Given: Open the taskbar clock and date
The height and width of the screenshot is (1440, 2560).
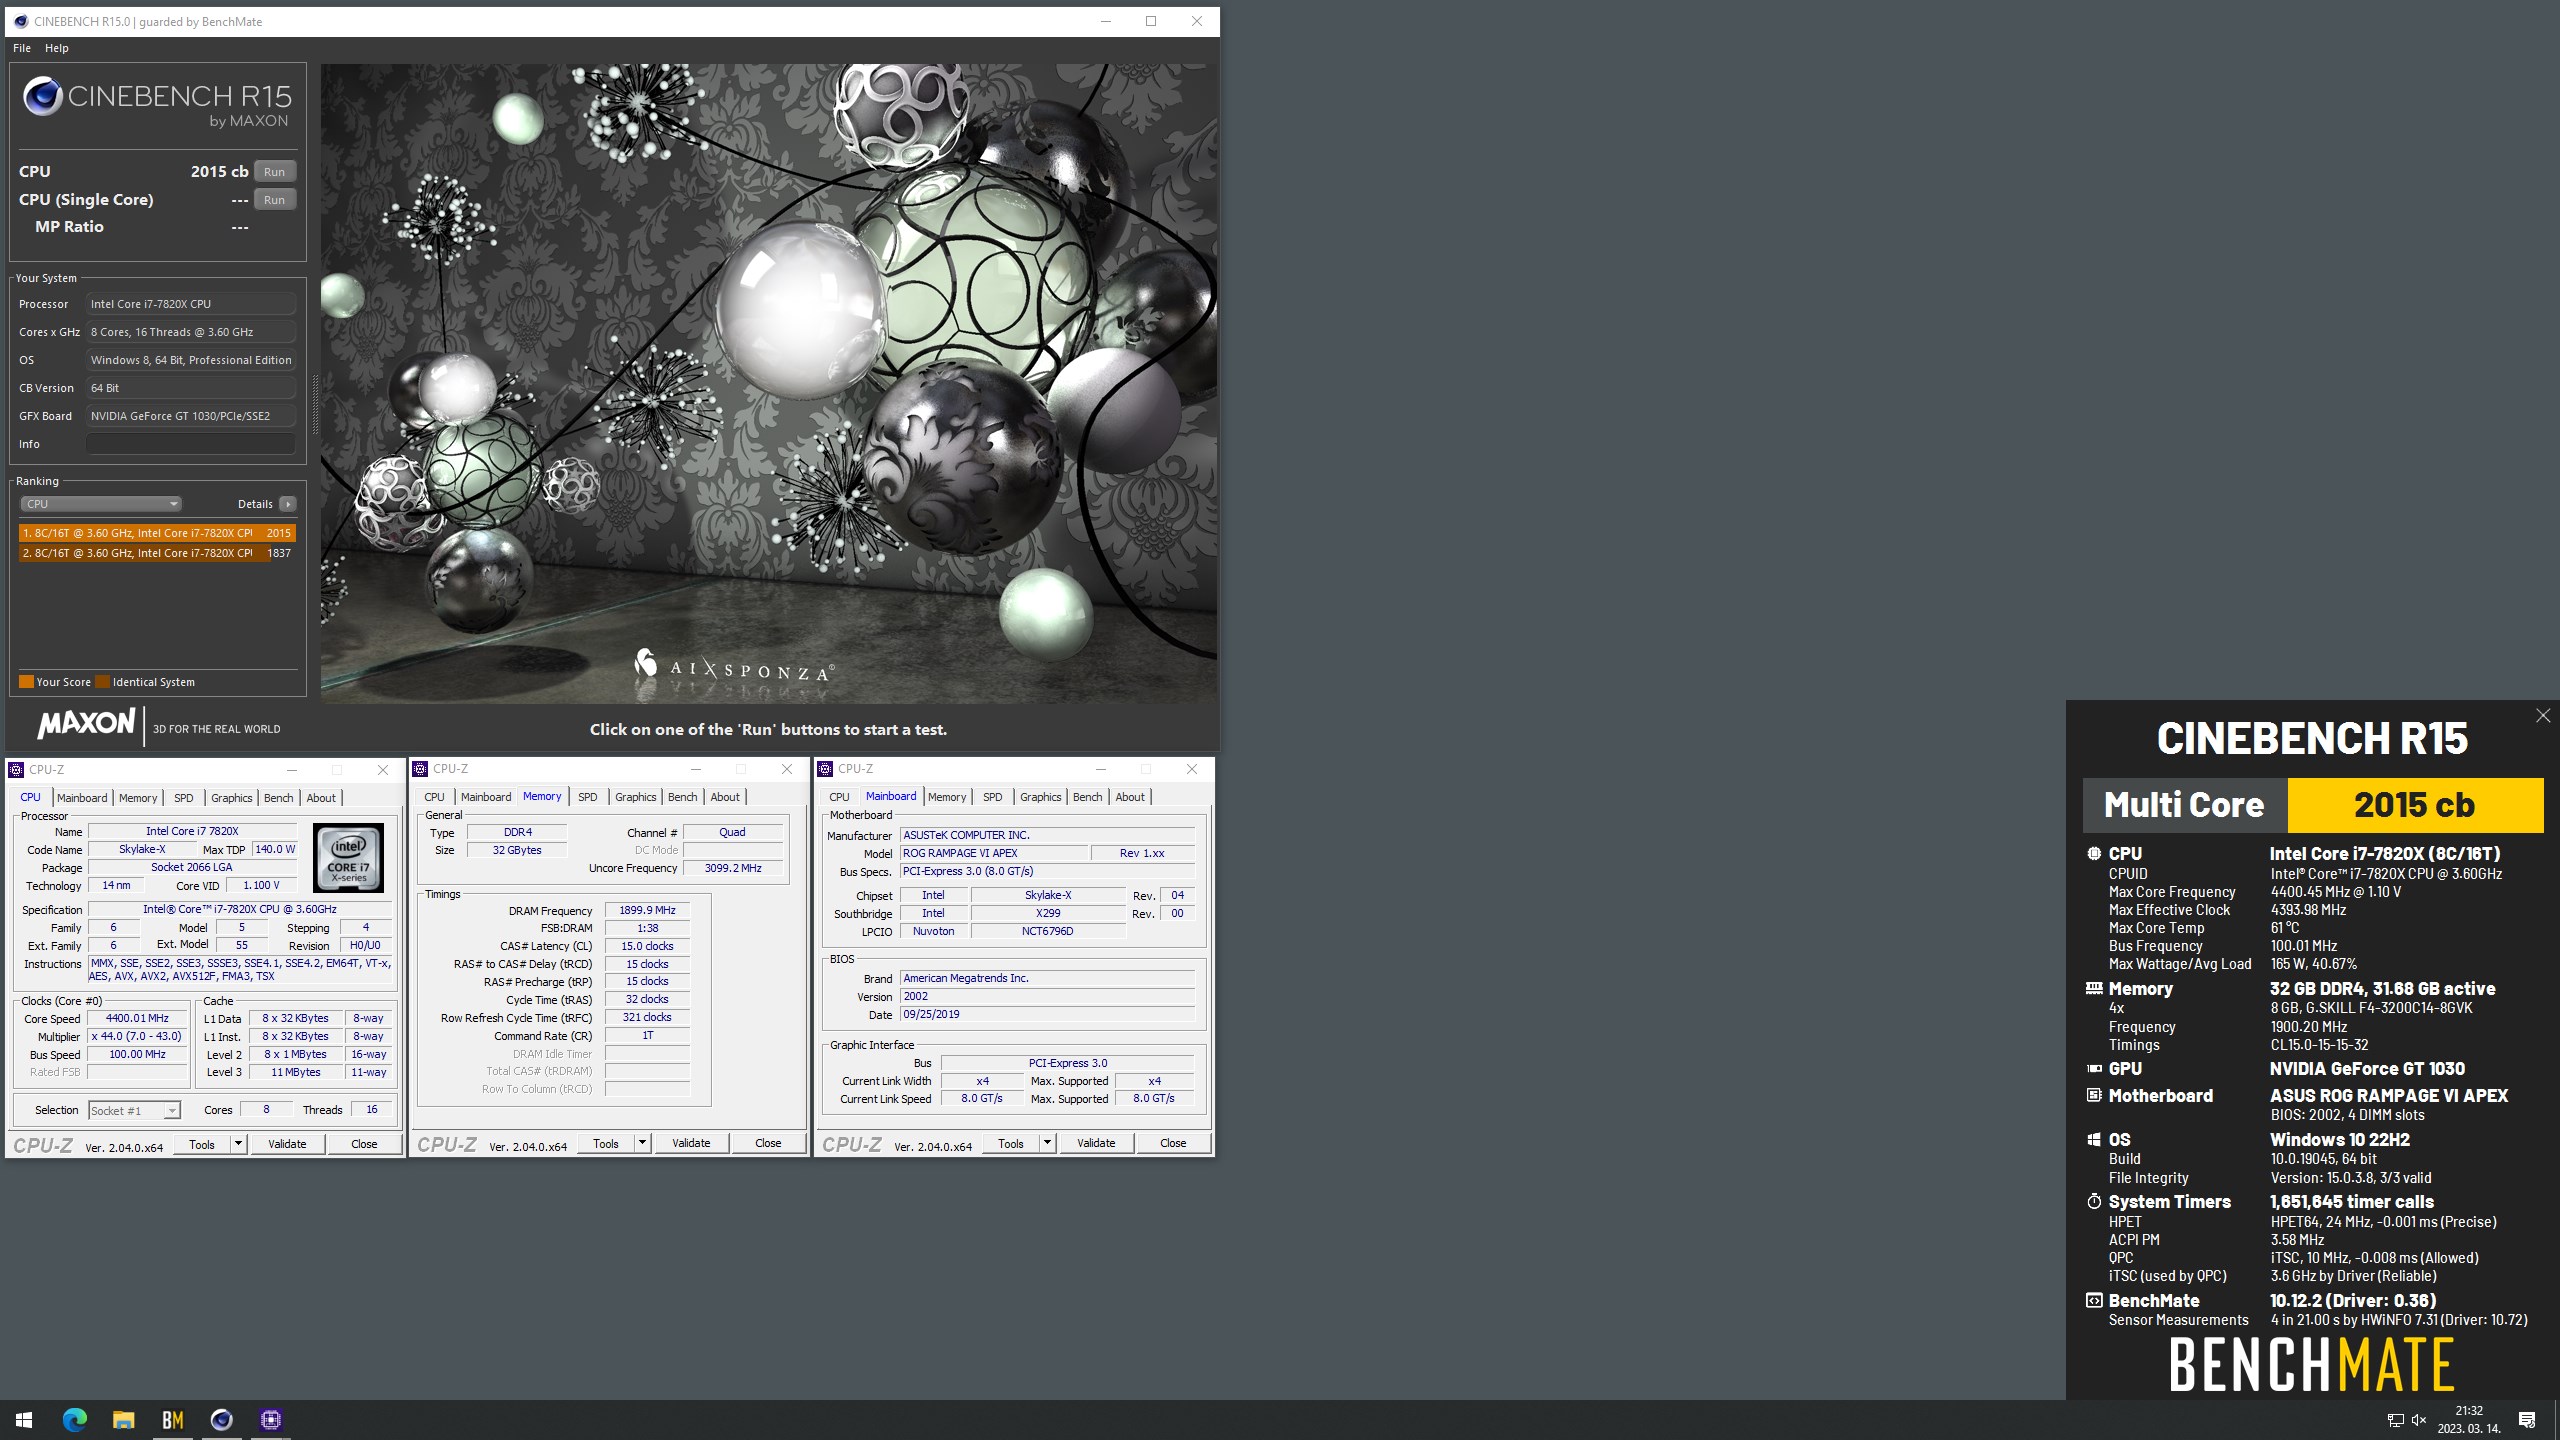Looking at the screenshot, I should point(2469,1420).
